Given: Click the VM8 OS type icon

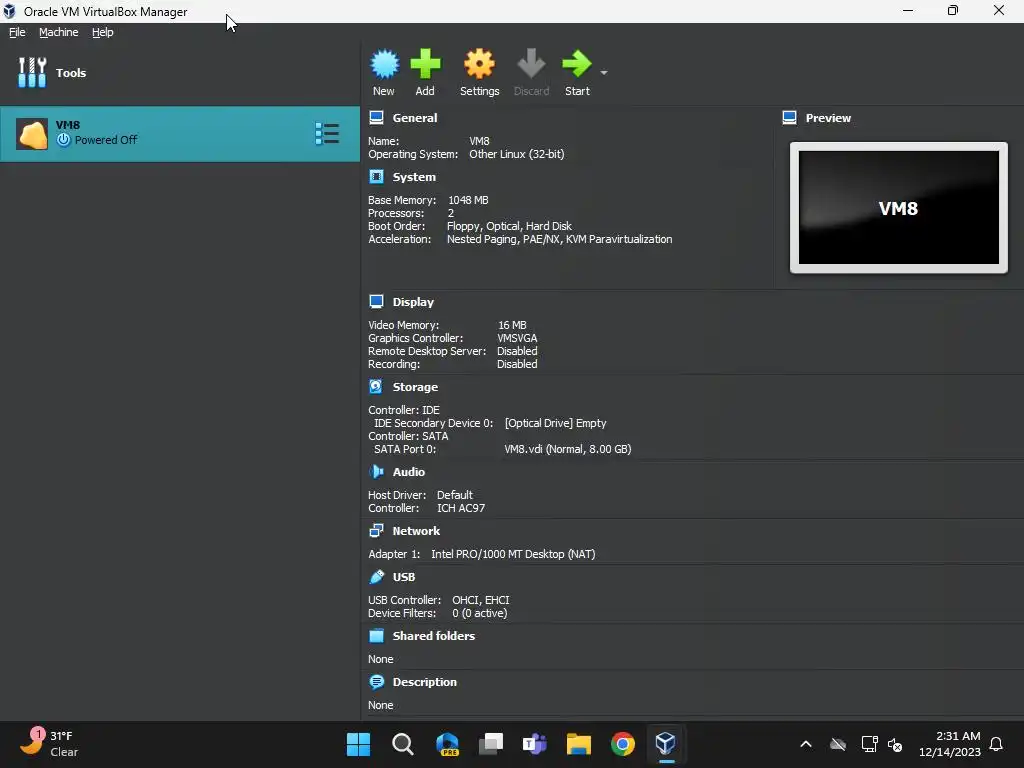Looking at the screenshot, I should pos(31,134).
